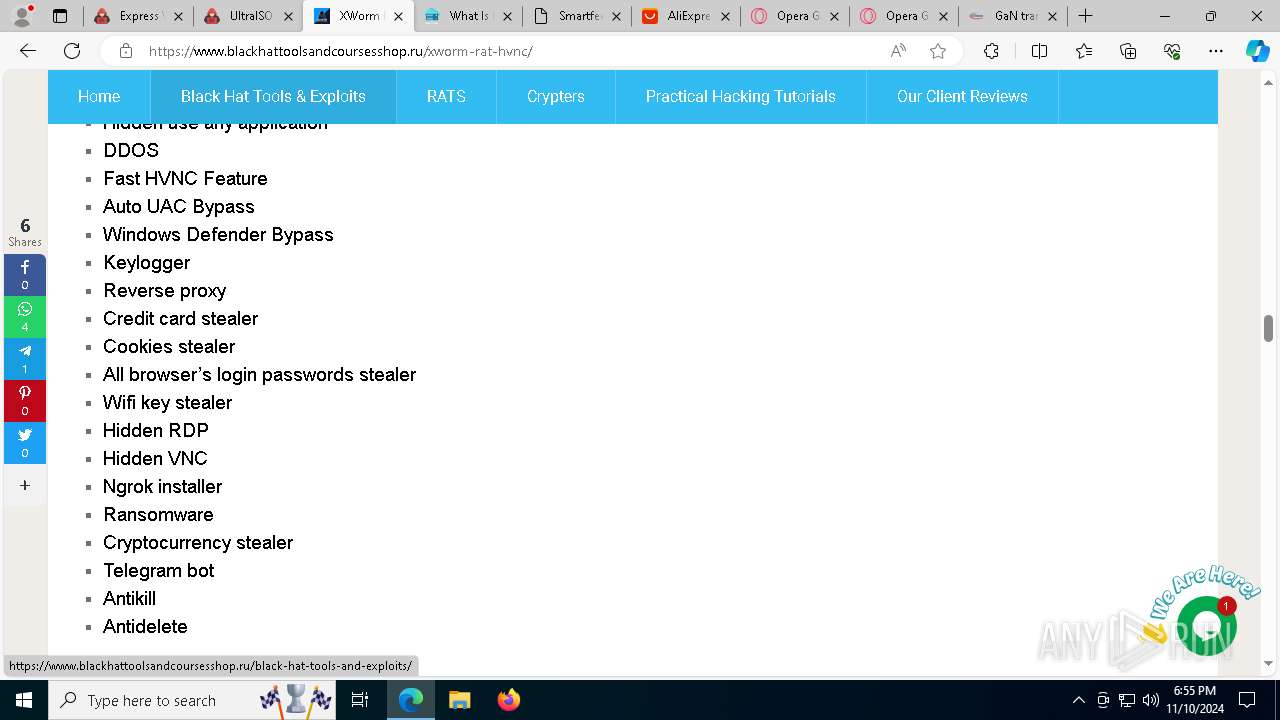View site information via the lock icon

point(125,51)
